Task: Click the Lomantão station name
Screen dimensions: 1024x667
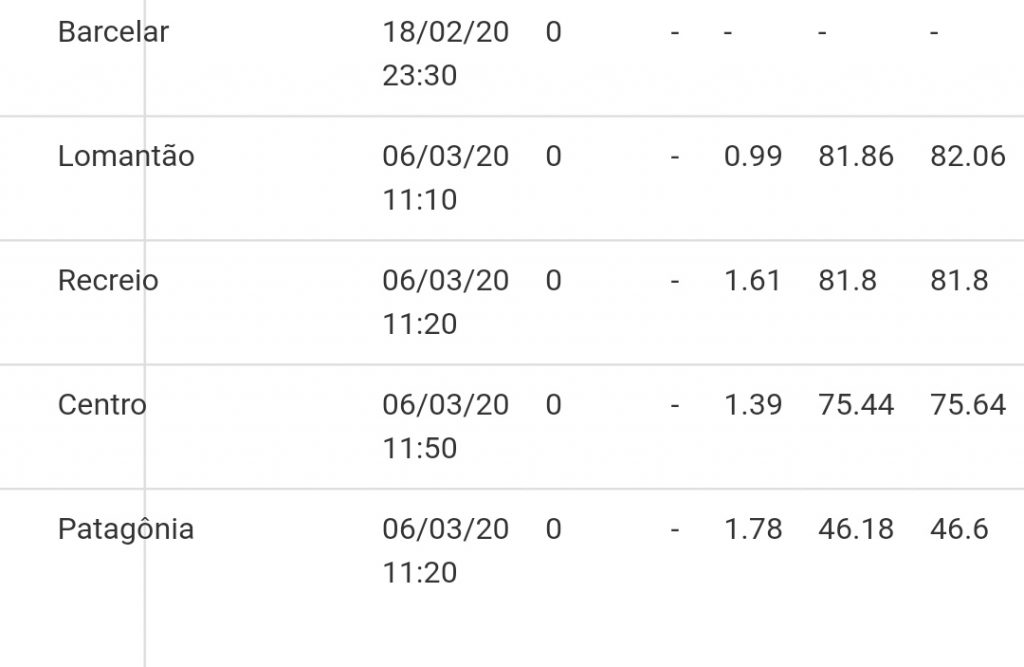Action: (x=126, y=156)
